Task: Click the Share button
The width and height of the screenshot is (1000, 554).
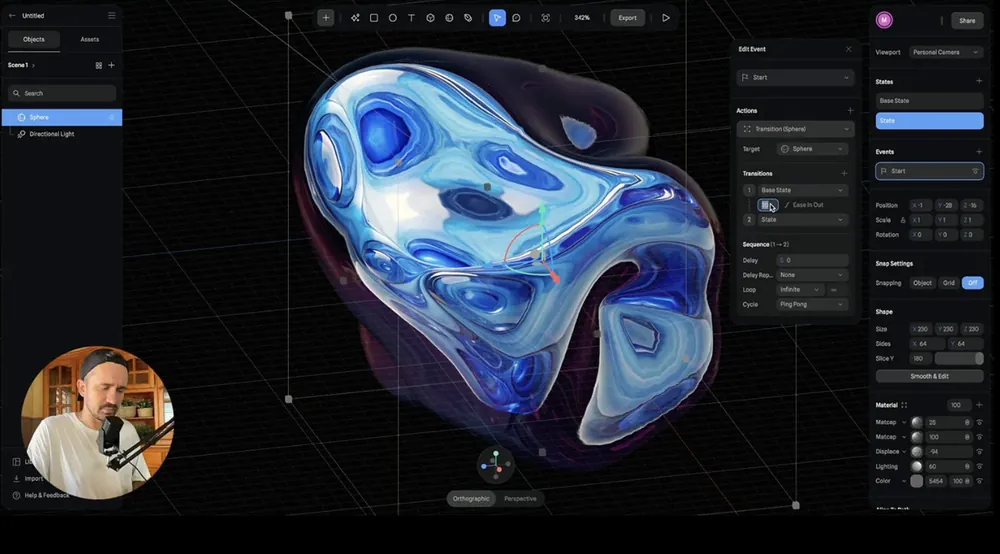Action: point(967,20)
